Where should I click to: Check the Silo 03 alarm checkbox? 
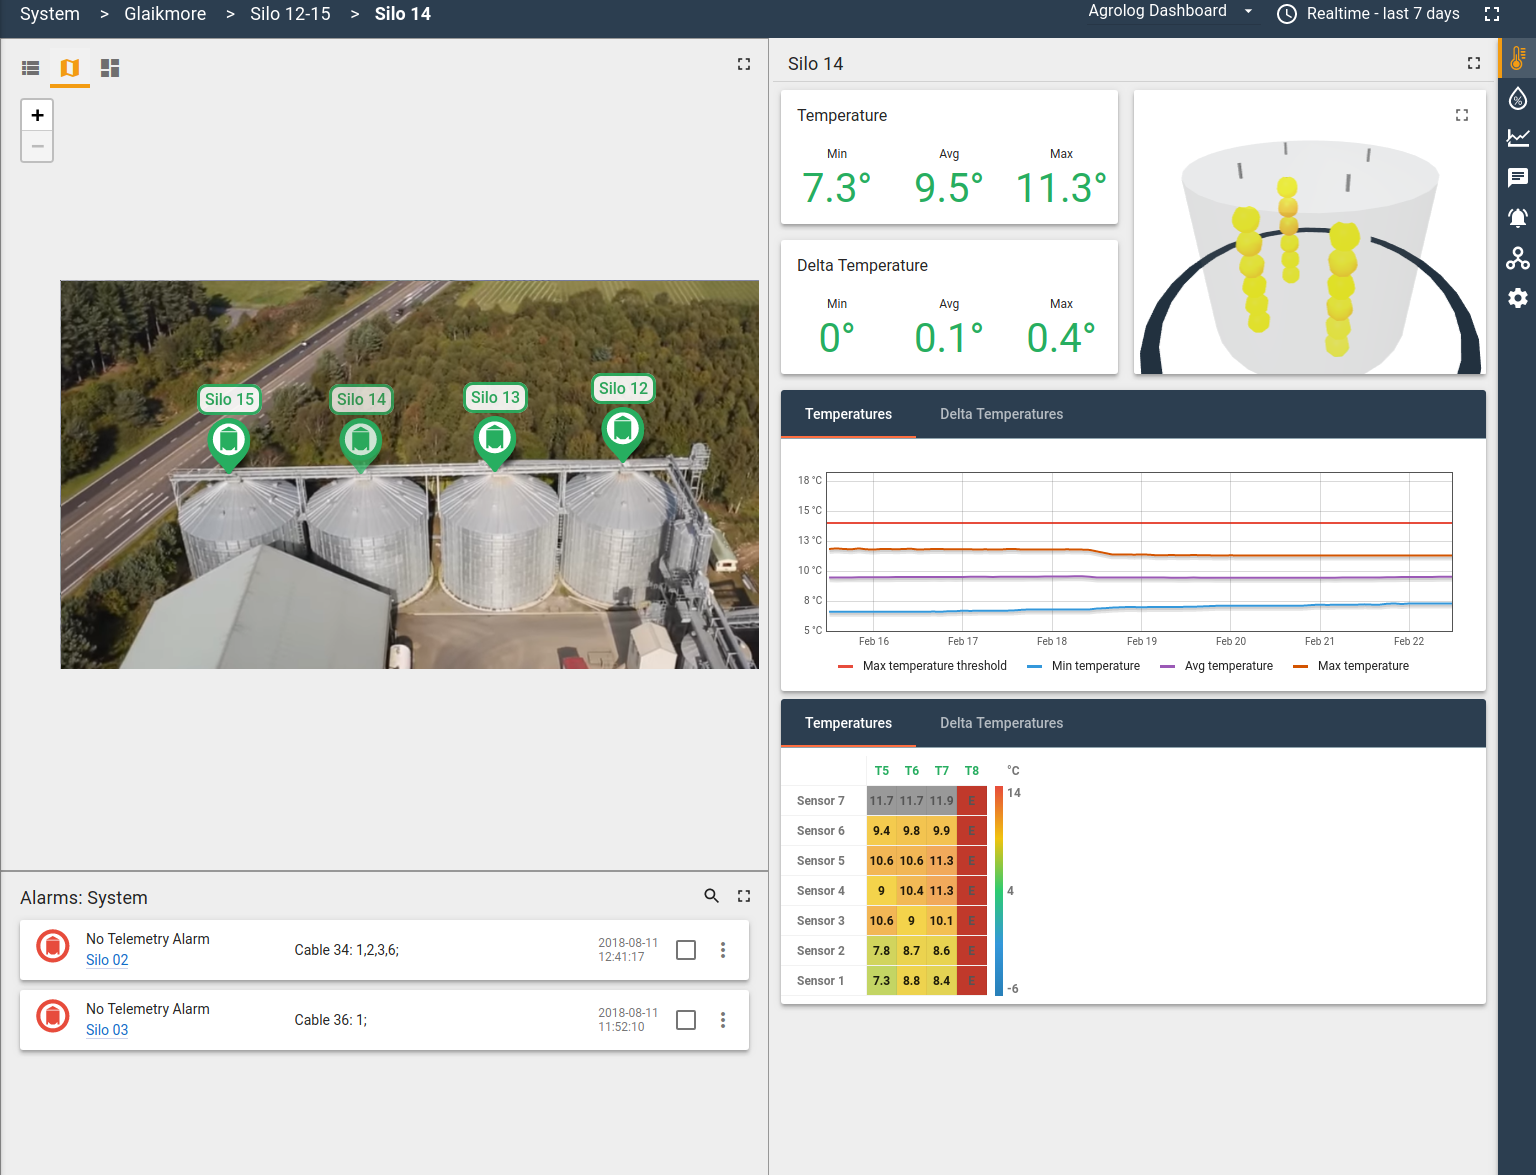coord(686,1020)
